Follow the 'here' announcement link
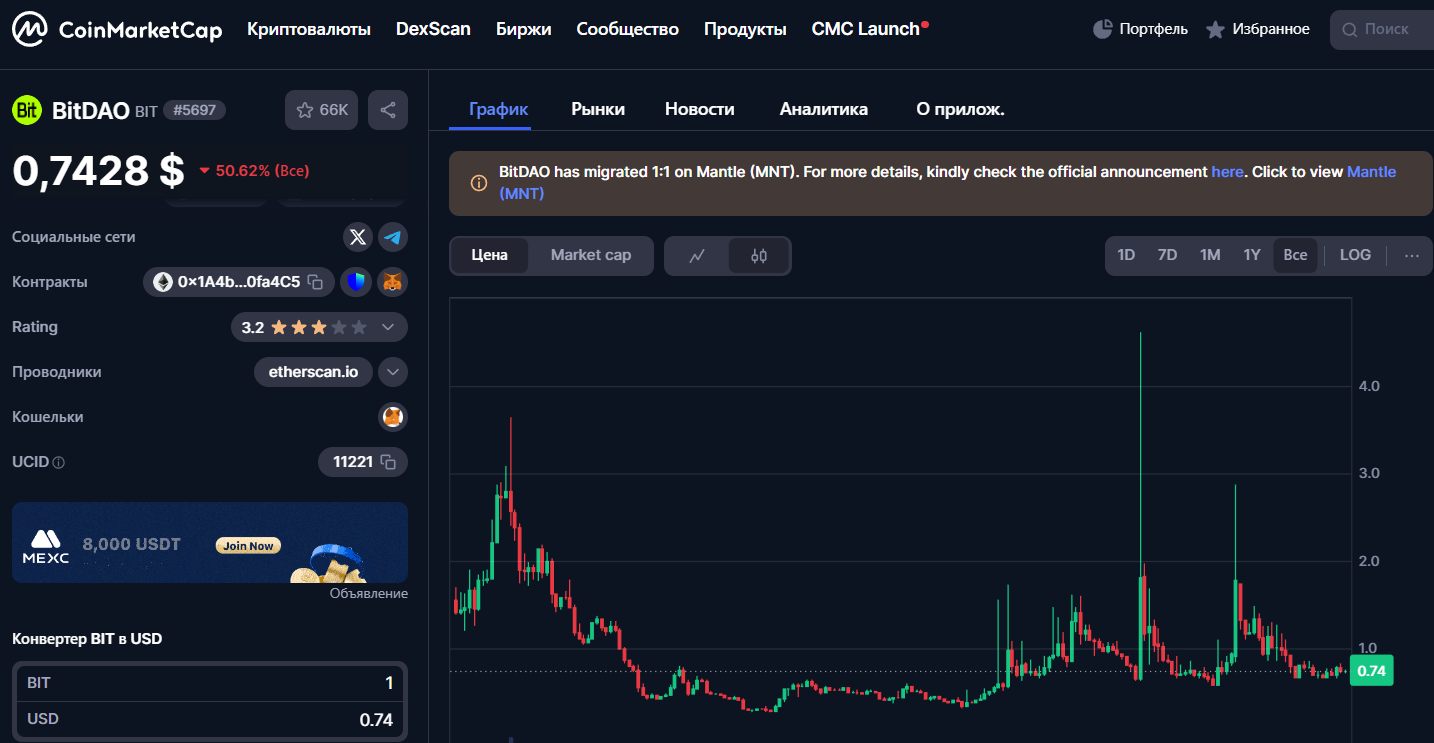1434x743 pixels. 1227,172
